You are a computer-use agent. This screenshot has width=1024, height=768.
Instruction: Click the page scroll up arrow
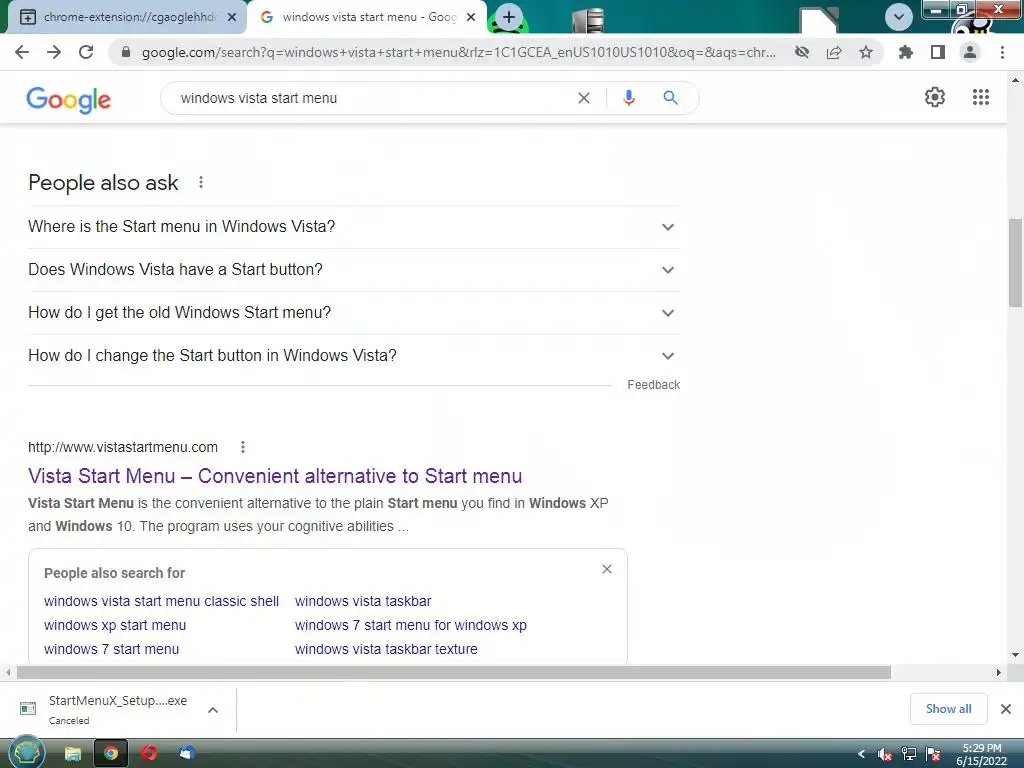tap(1015, 80)
